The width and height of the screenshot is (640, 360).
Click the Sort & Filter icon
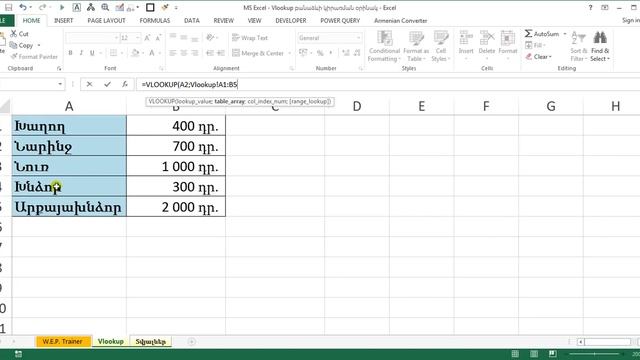click(x=578, y=38)
